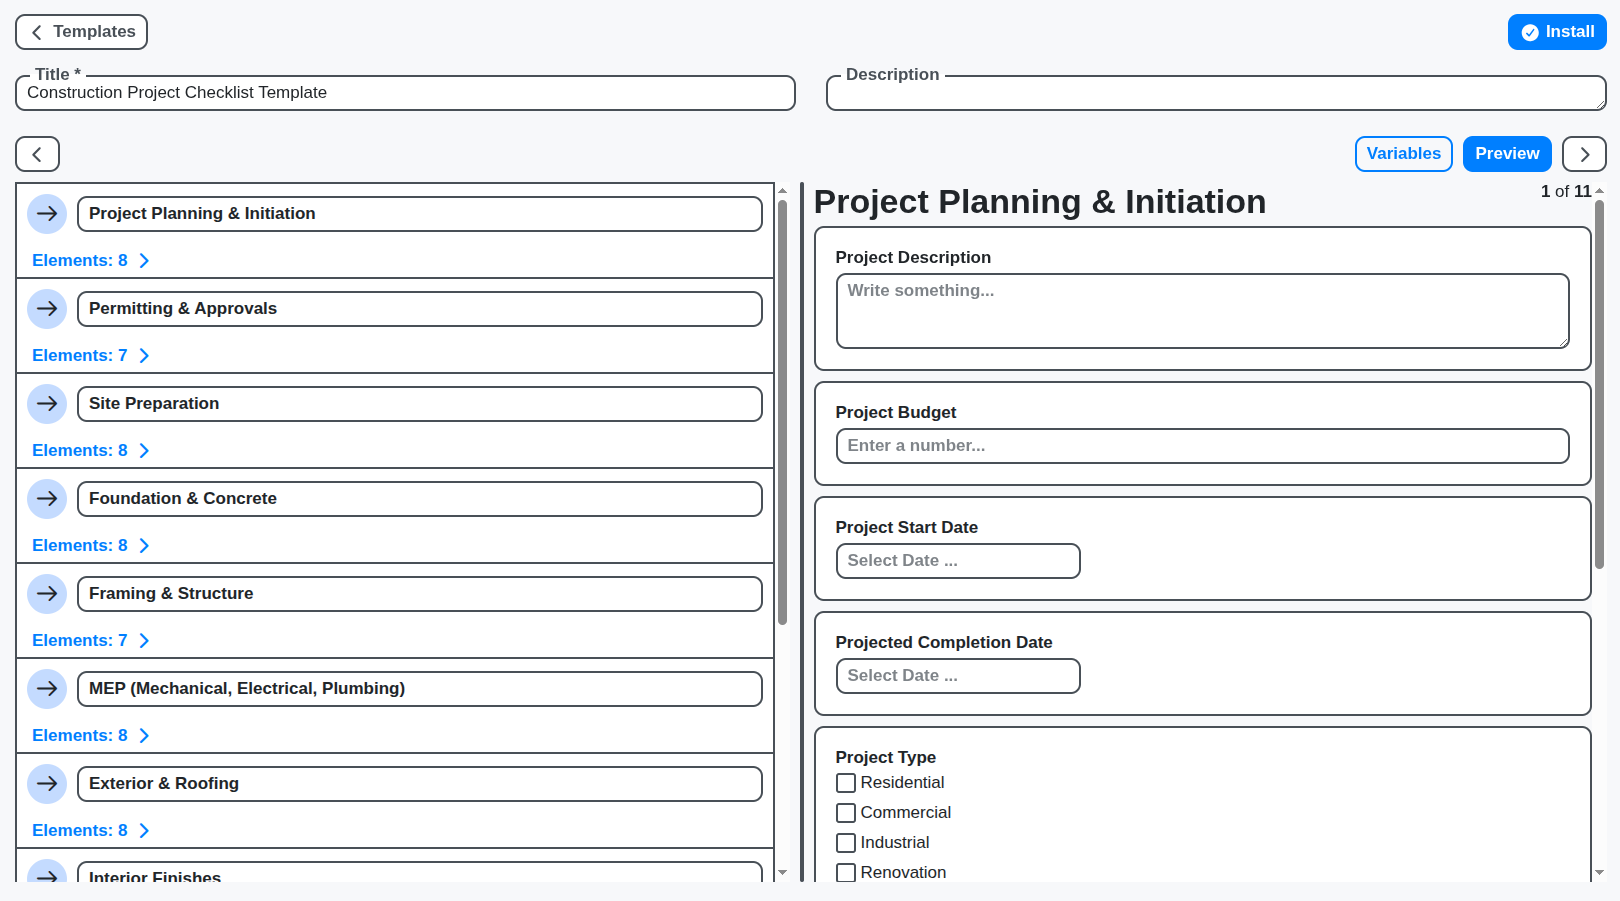Check the Commercial project type
The height and width of the screenshot is (901, 1620).
tap(845, 812)
